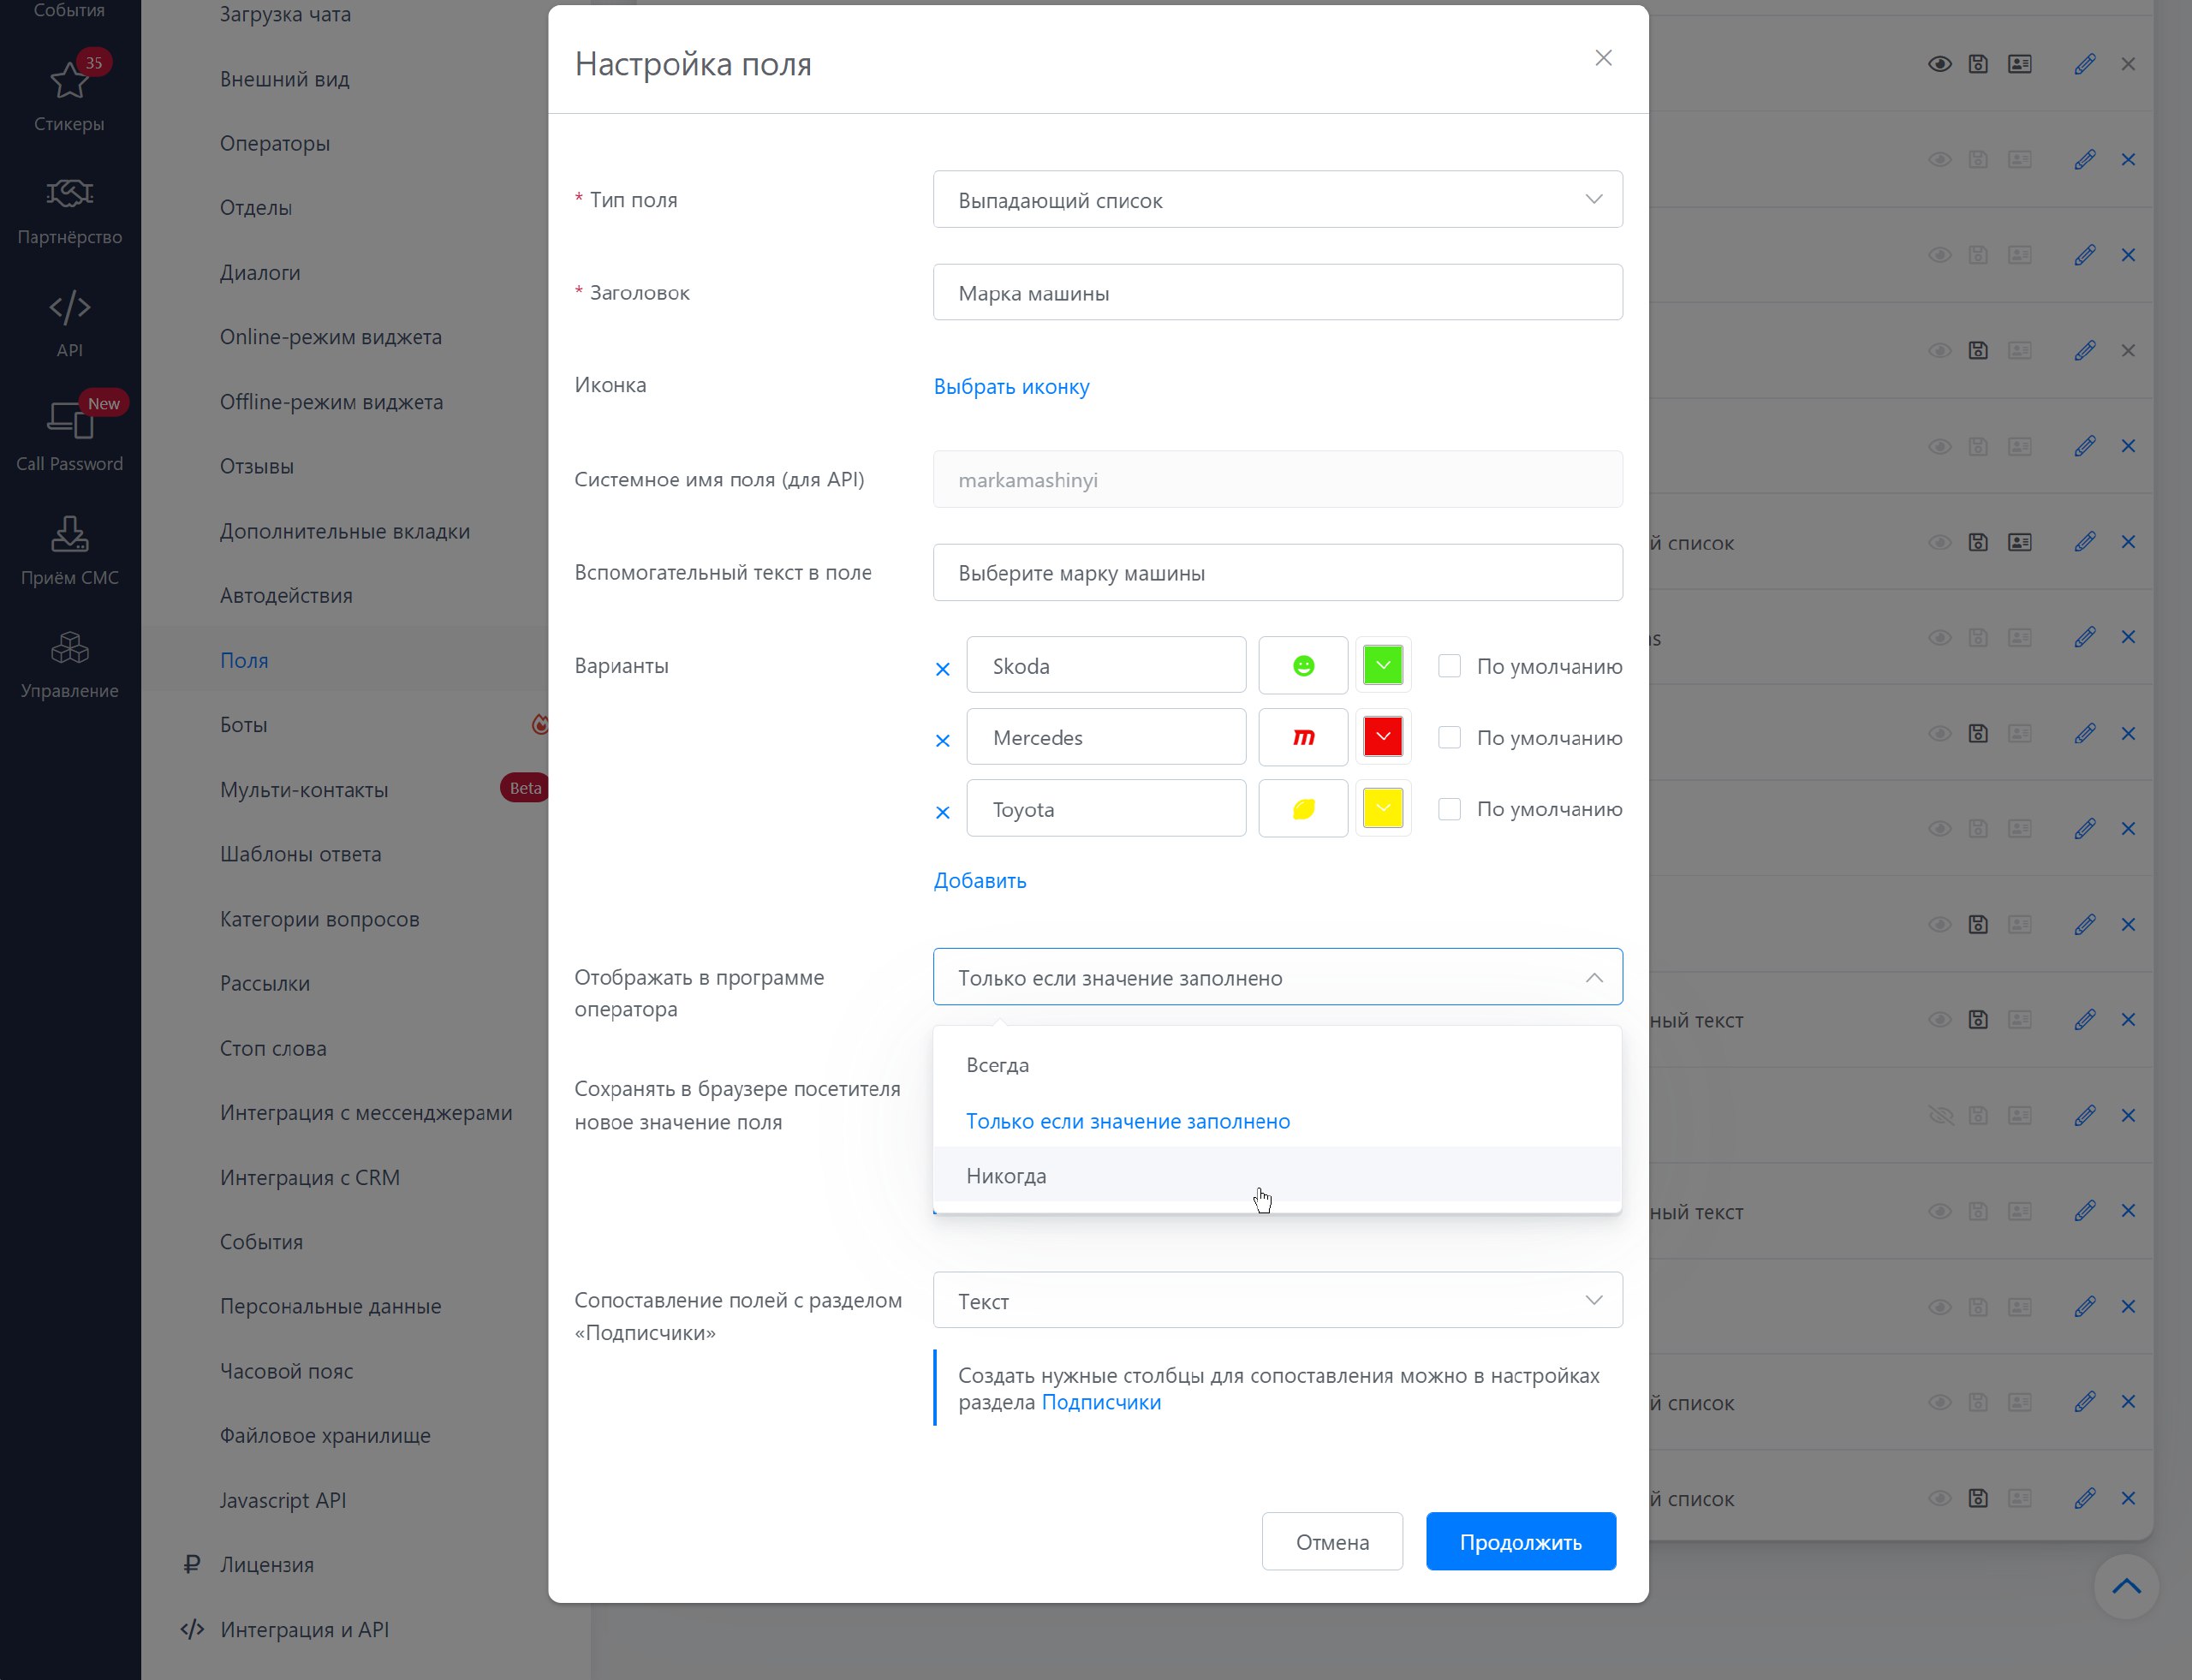Open Call Password in the sidebar
Viewport: 2192px width, 1680px height.
point(69,435)
